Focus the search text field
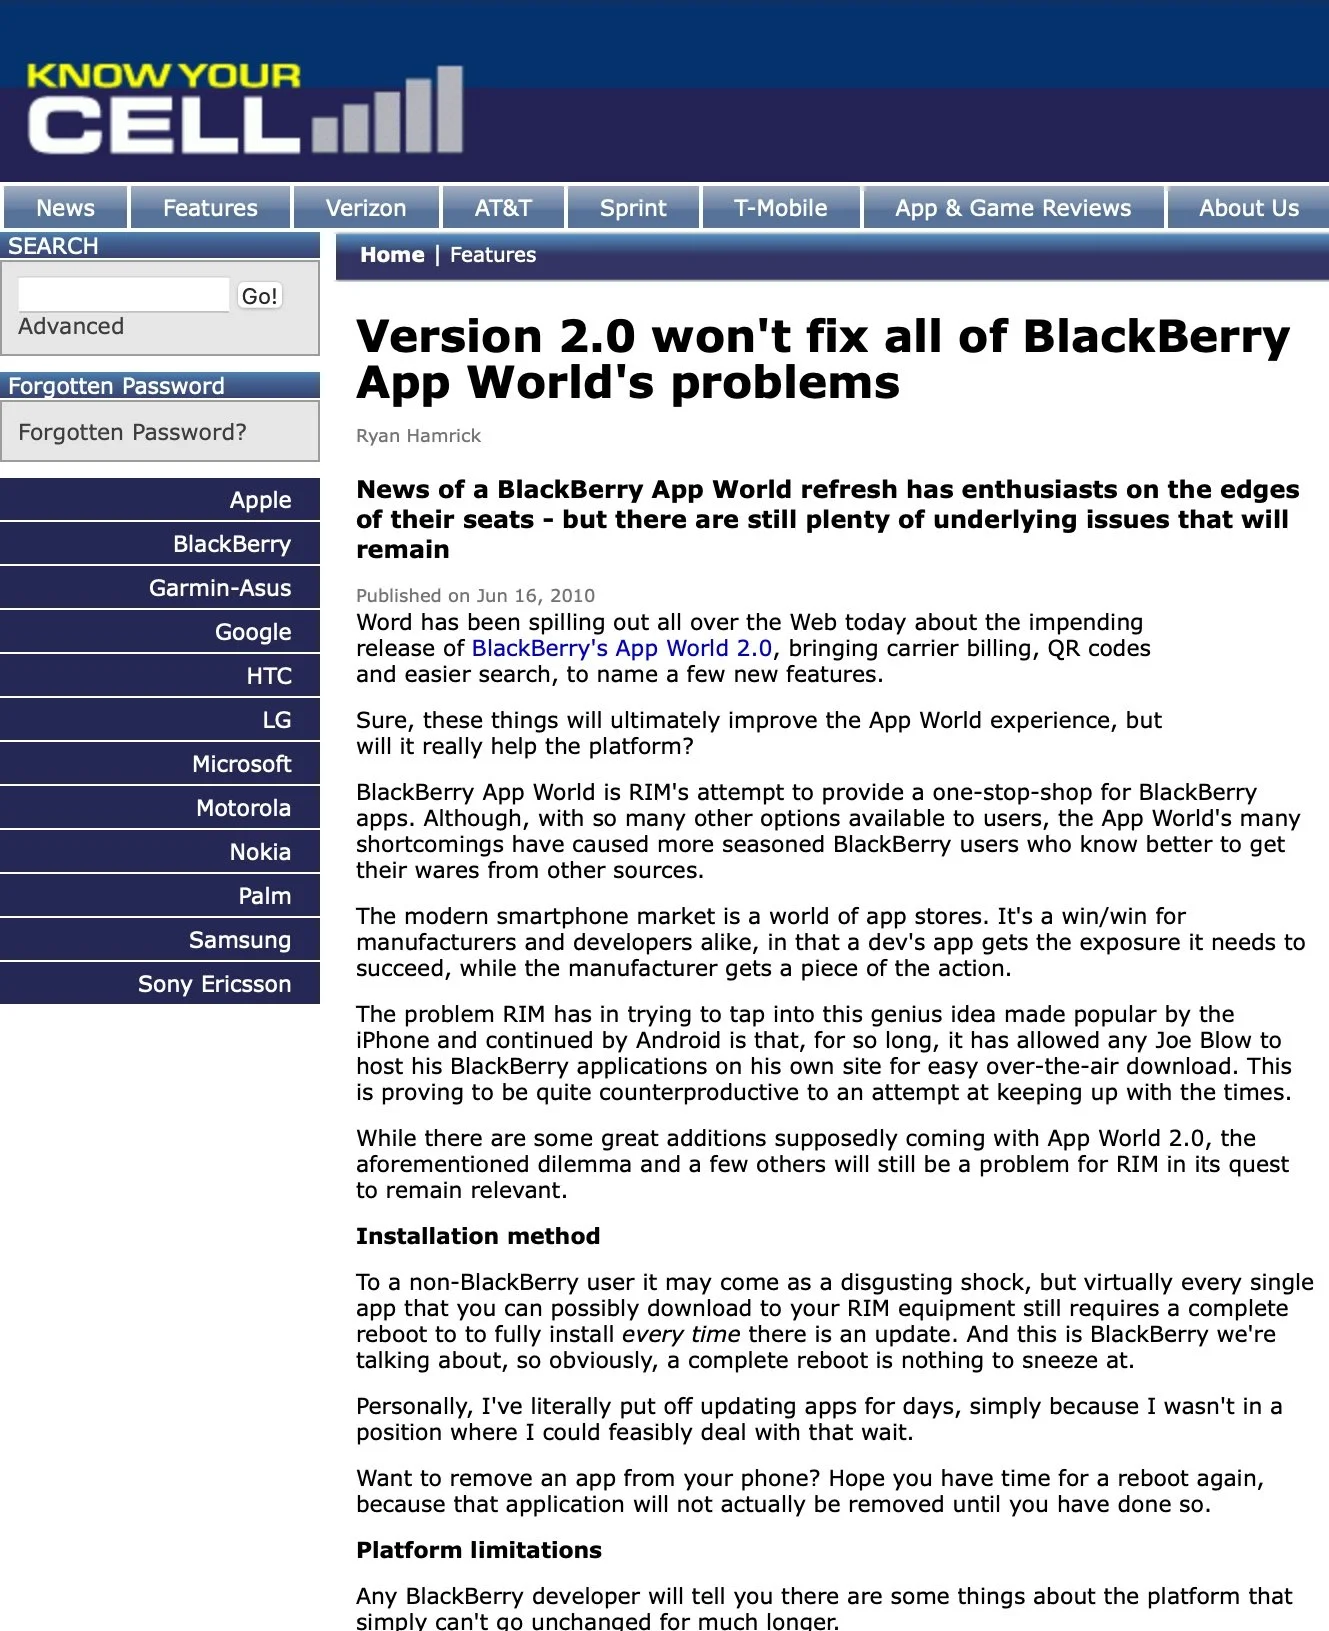The image size is (1329, 1631). pos(124,295)
